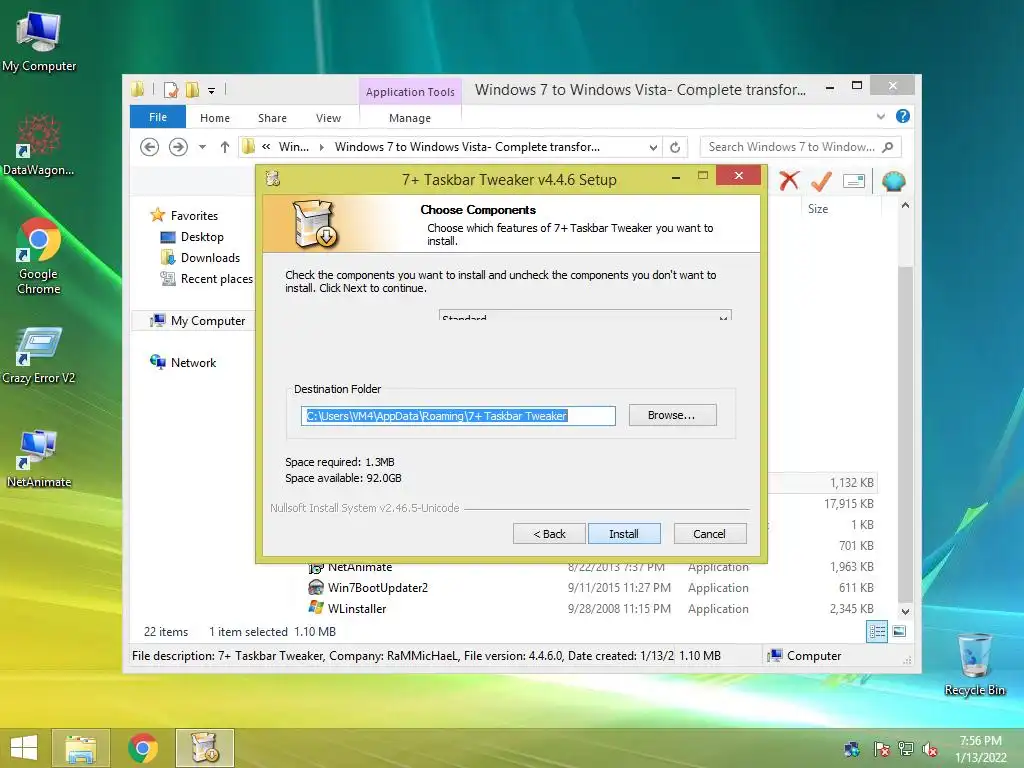Go up one folder level
Screen dimensions: 1024x768
click(225, 147)
